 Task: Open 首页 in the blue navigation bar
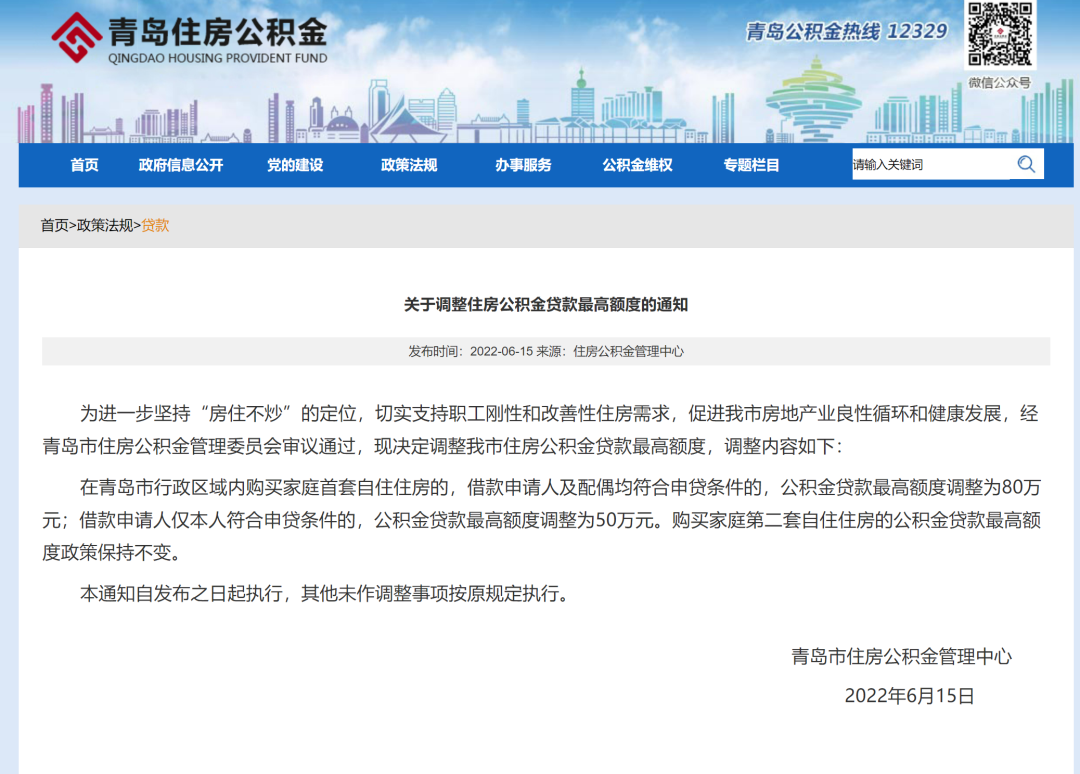(x=84, y=165)
